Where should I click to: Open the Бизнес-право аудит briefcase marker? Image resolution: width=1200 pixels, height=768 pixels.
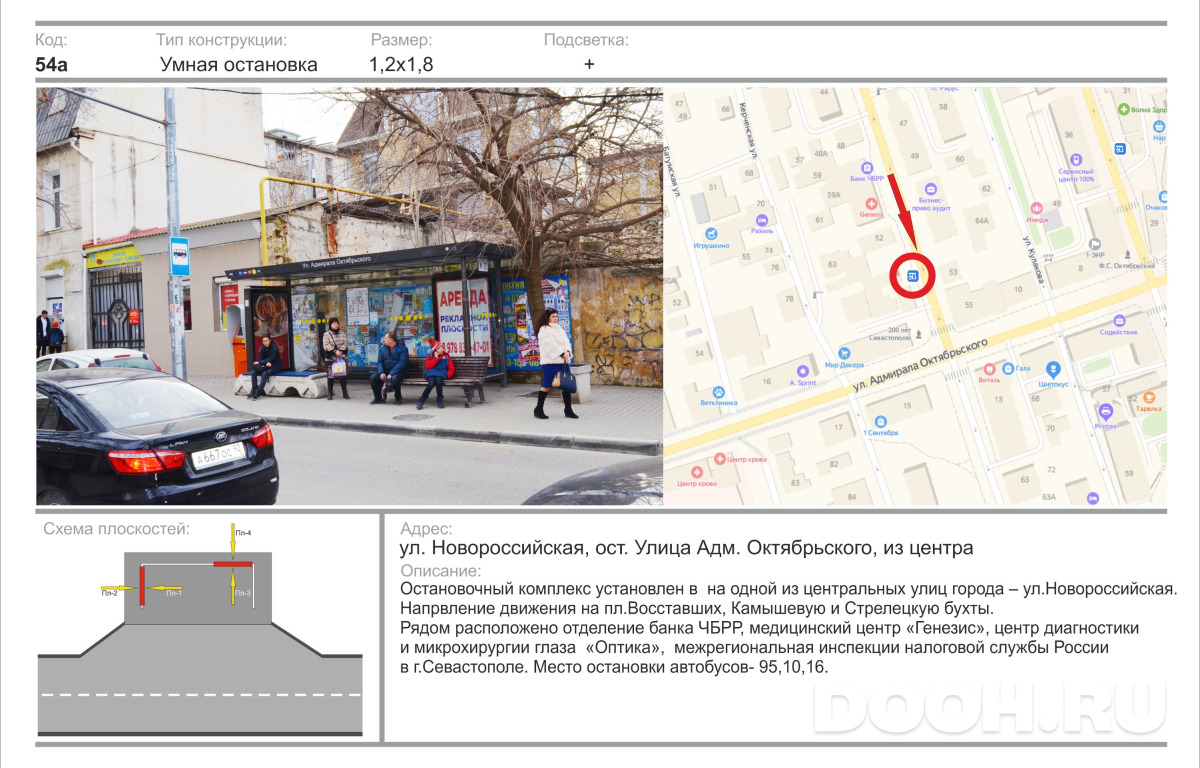point(931,188)
